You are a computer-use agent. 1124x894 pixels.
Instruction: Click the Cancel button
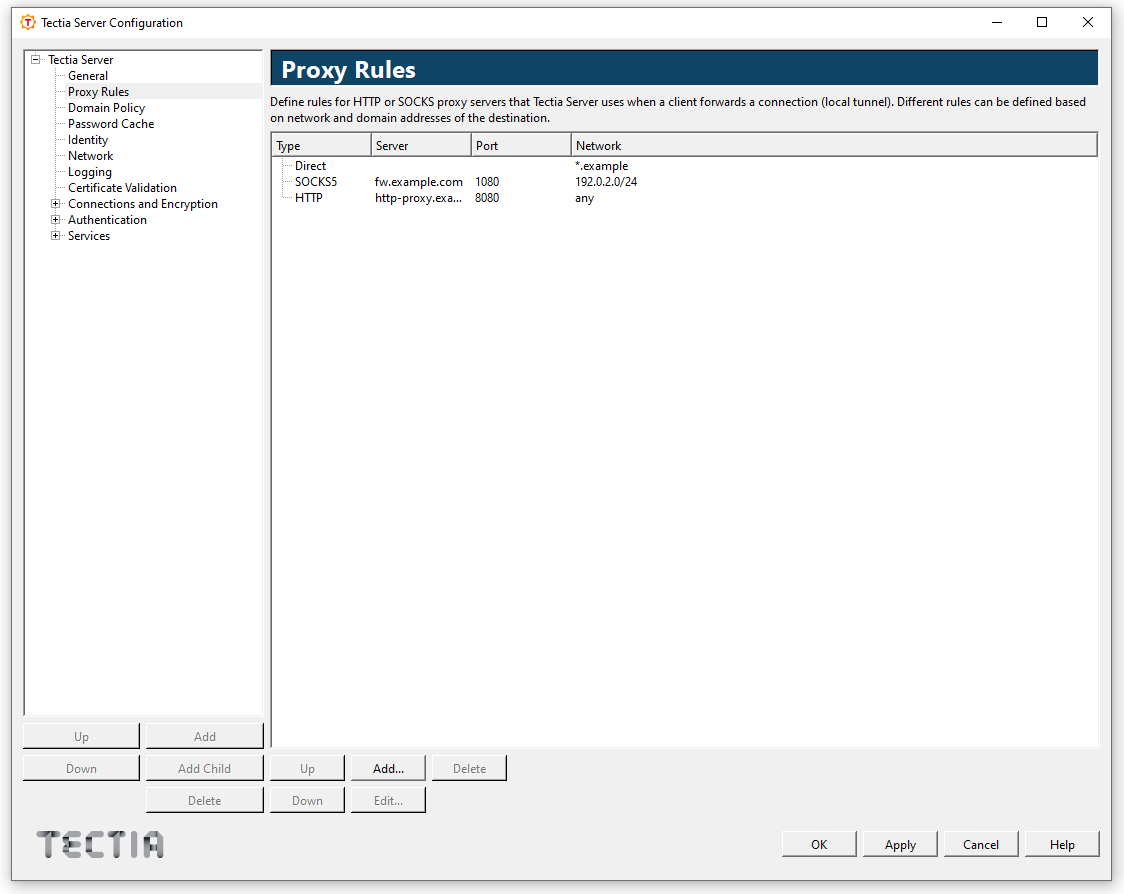coord(981,845)
